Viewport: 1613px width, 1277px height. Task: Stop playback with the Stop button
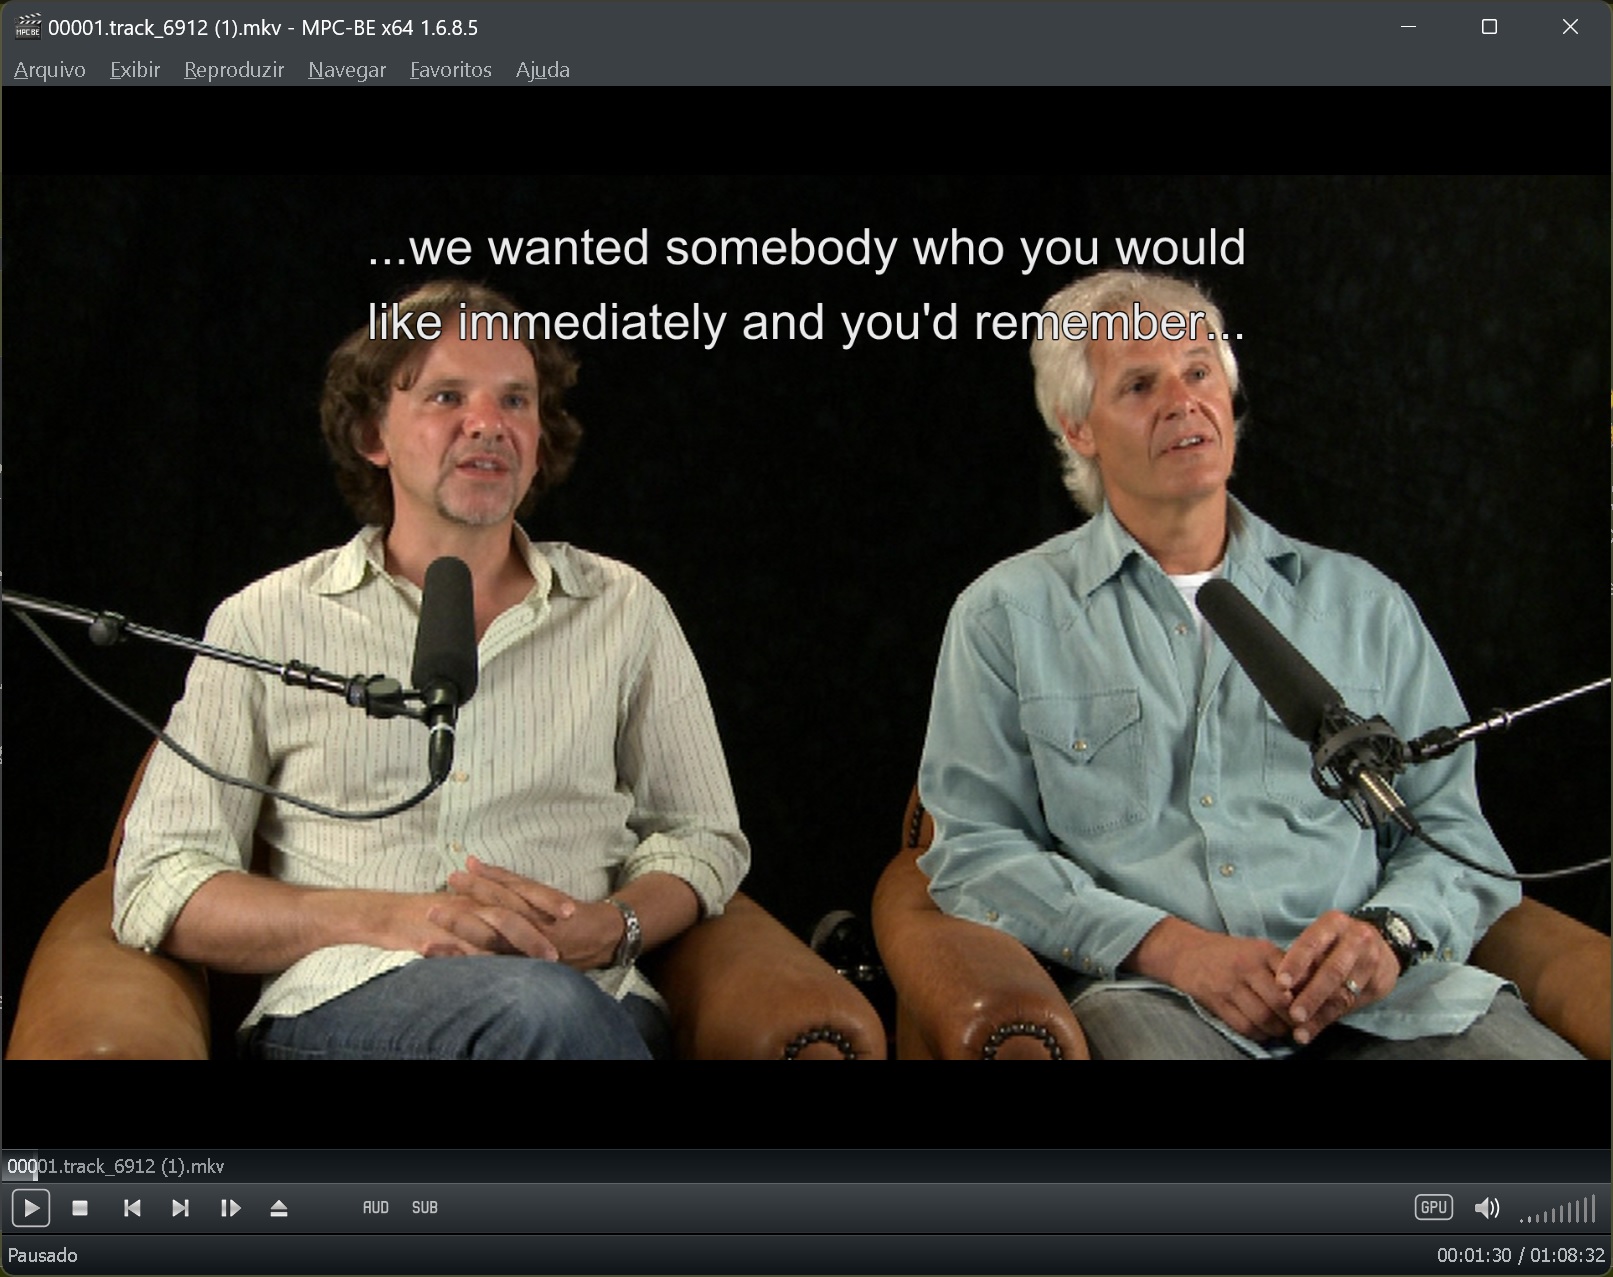point(80,1208)
